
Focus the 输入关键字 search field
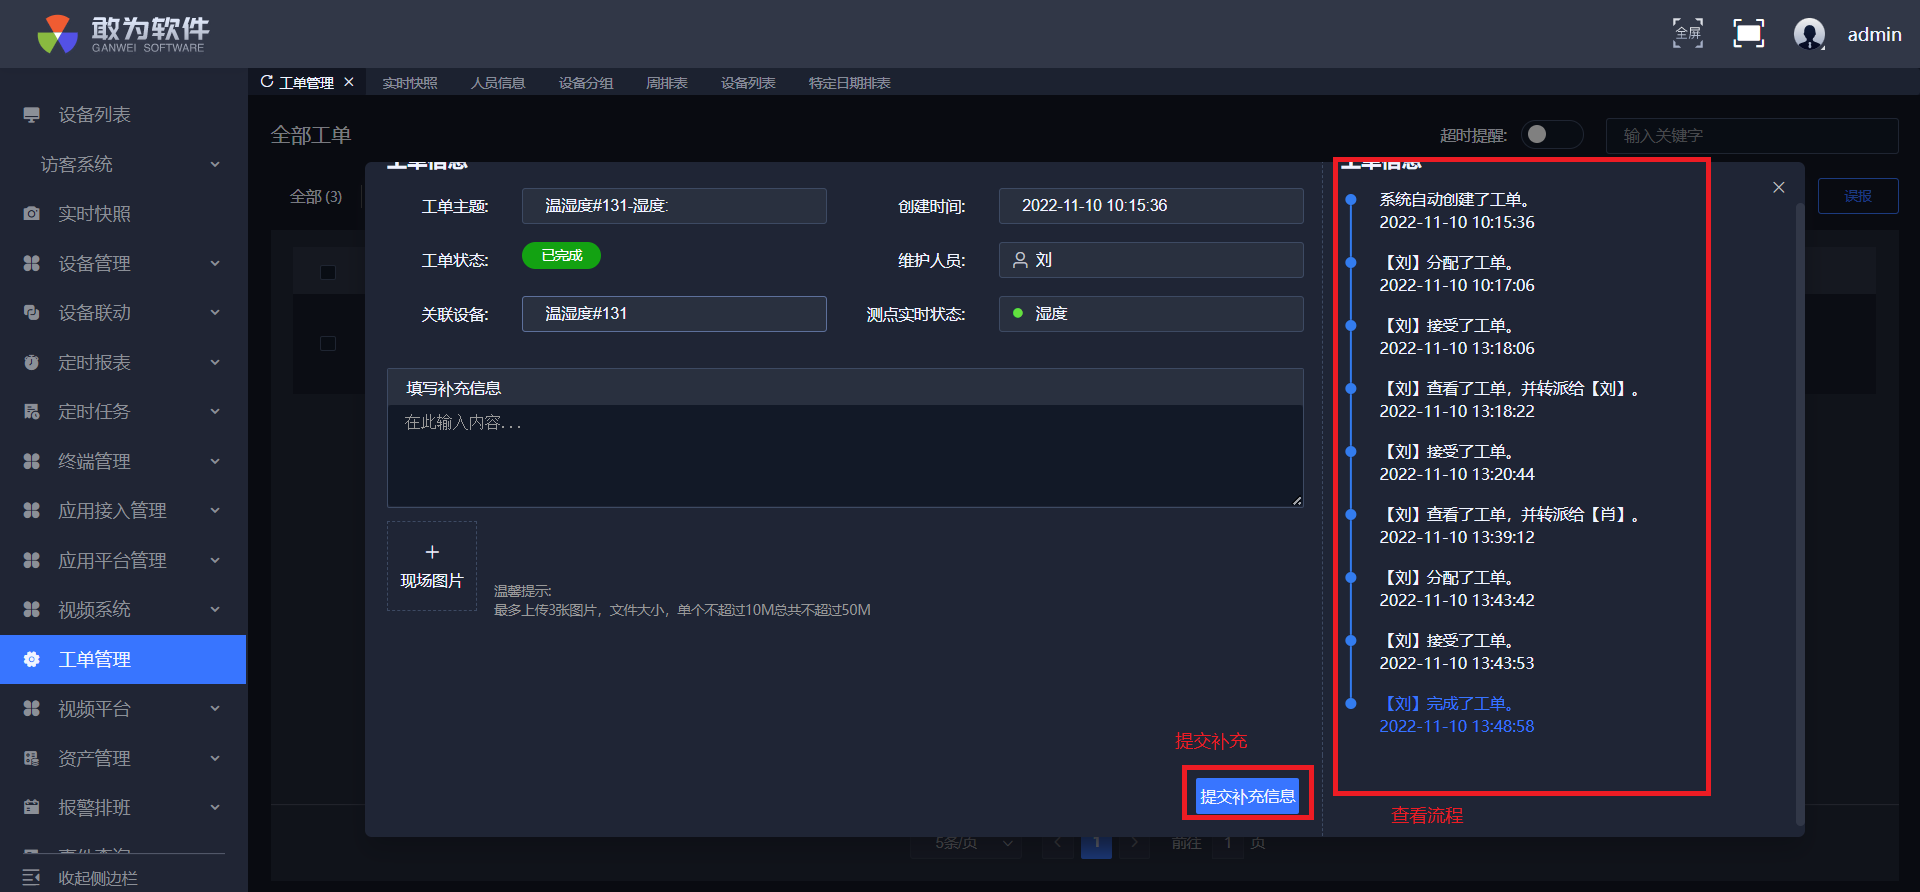coord(1752,135)
